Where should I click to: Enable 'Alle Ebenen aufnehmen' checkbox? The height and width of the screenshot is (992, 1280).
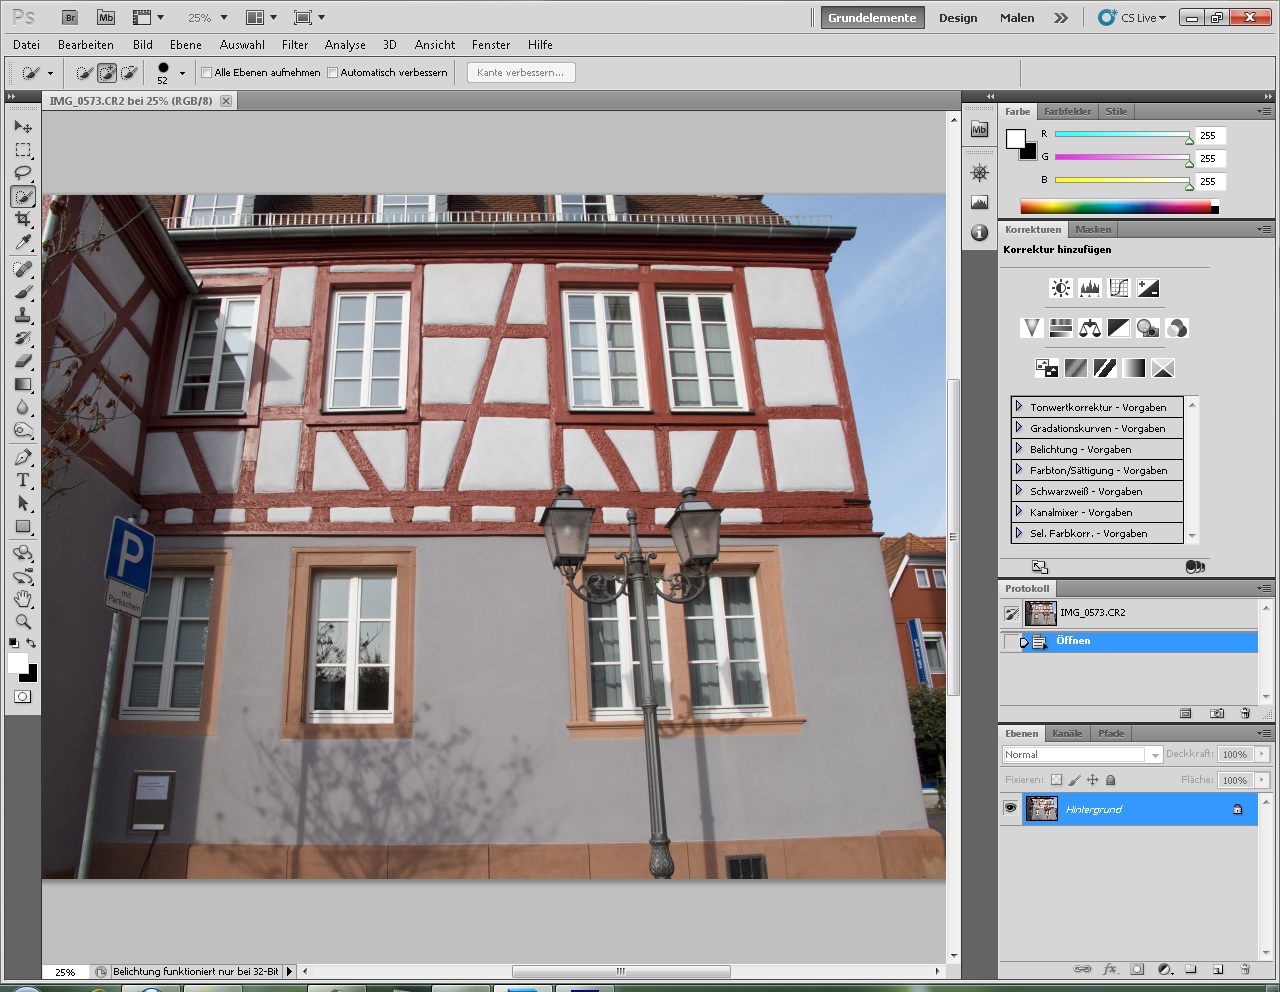click(207, 73)
